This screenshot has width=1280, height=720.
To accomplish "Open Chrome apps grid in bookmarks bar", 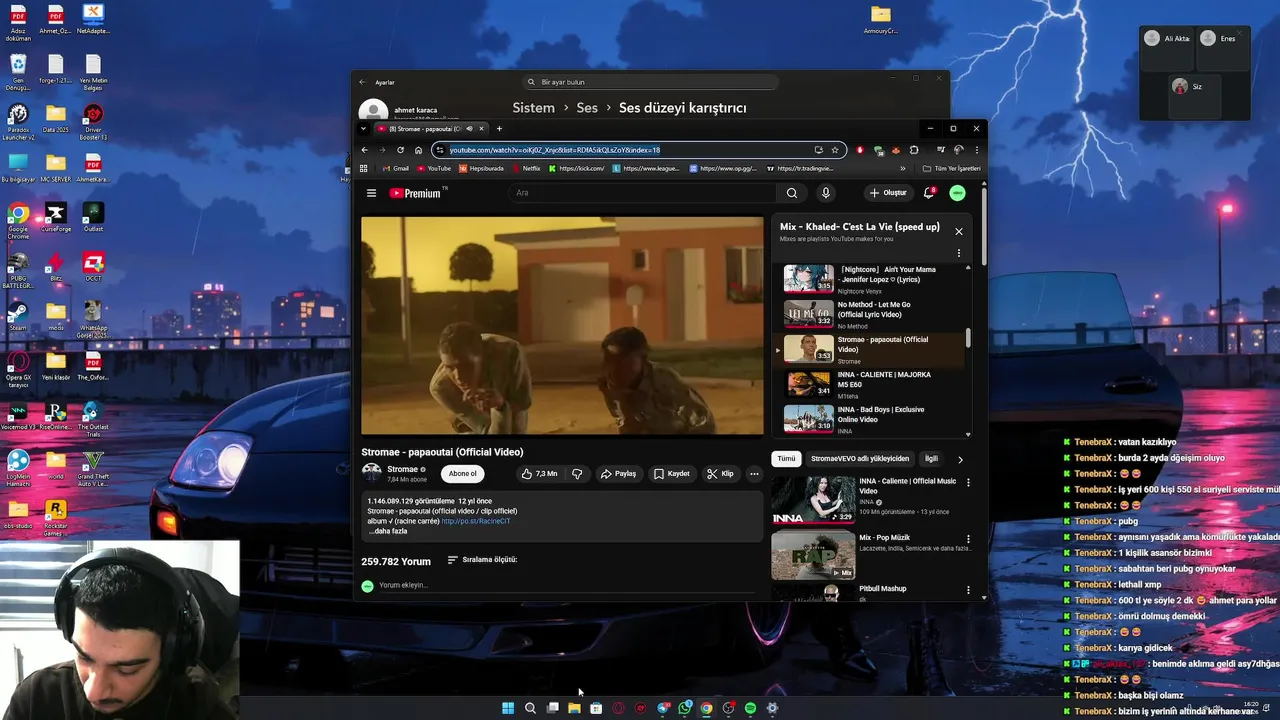I will click(x=364, y=168).
